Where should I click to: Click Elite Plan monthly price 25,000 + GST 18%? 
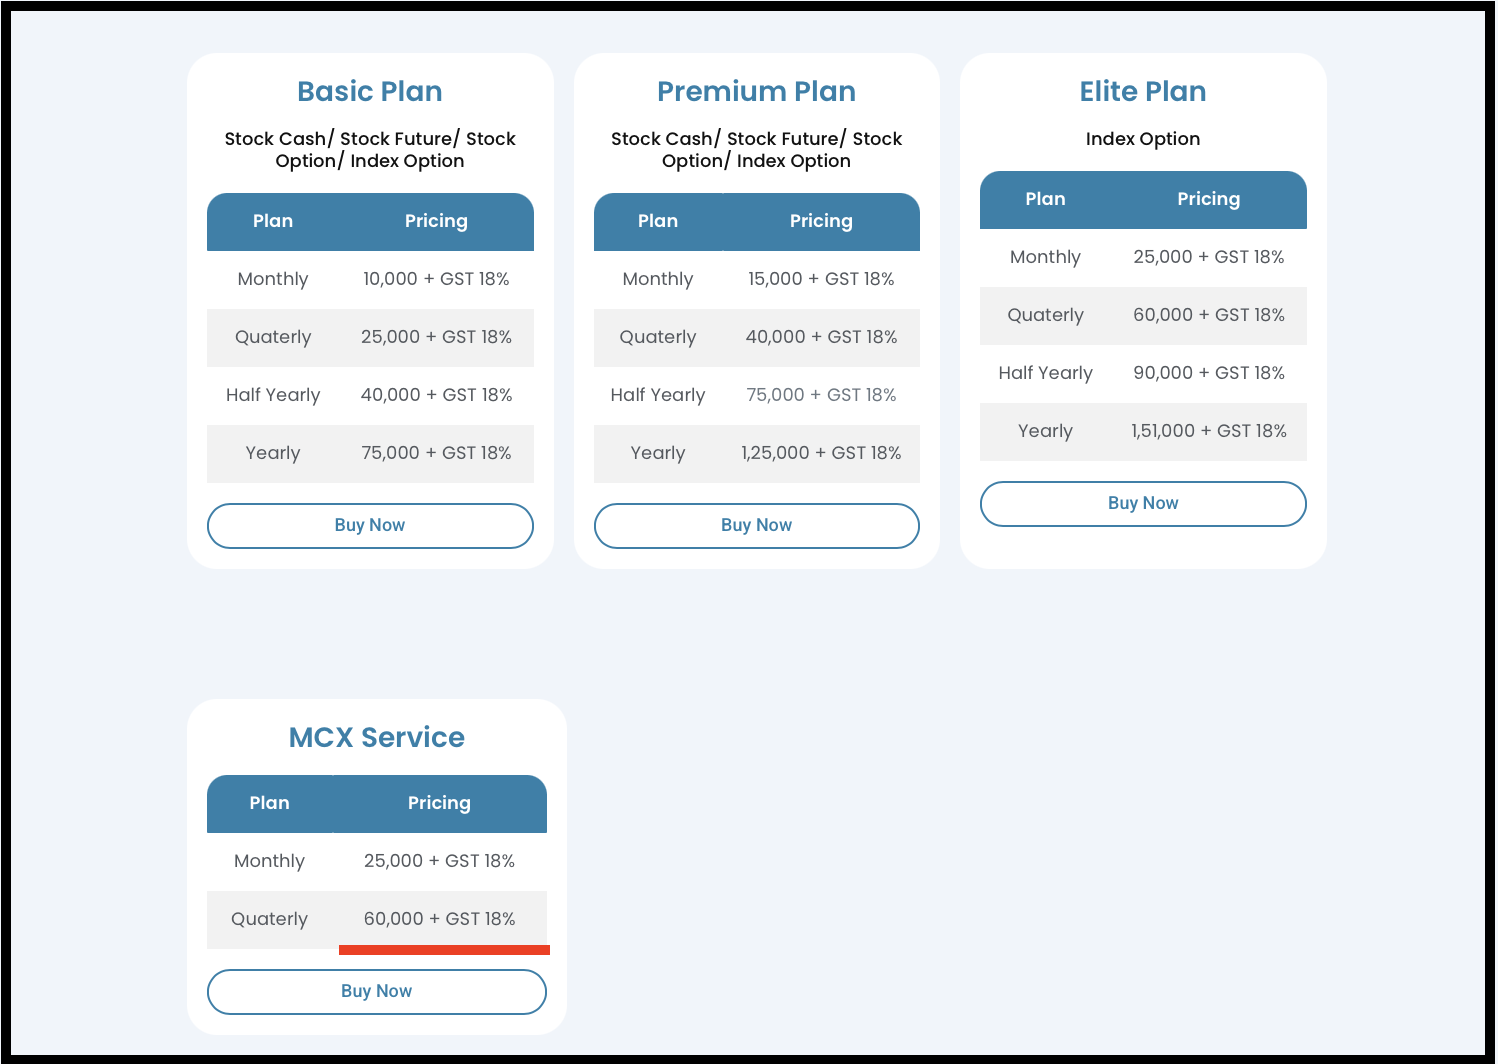[1209, 257]
